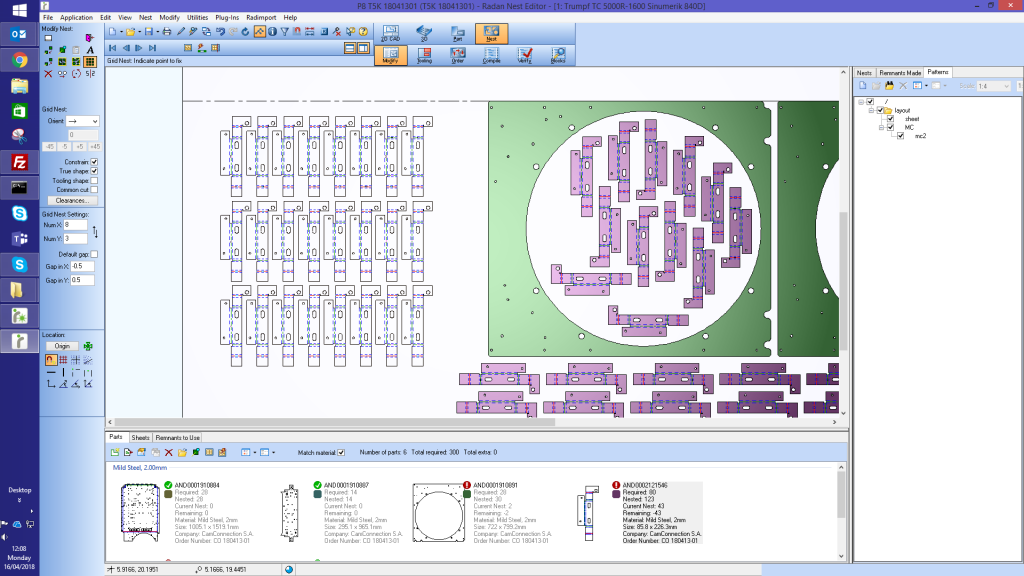Click the Print icon in toolbar
This screenshot has height=576, width=1024.
(167, 32)
